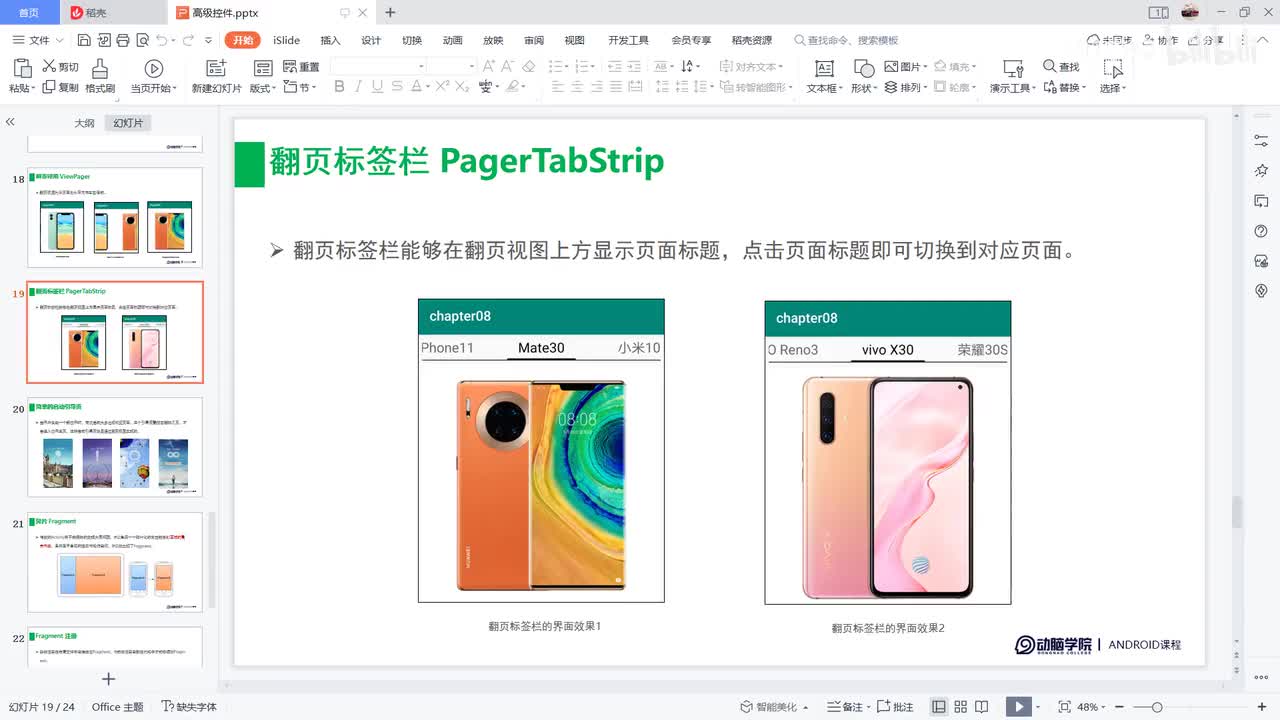Open the Replace (替换) dropdown
The image size is (1280, 720).
click(x=1064, y=87)
